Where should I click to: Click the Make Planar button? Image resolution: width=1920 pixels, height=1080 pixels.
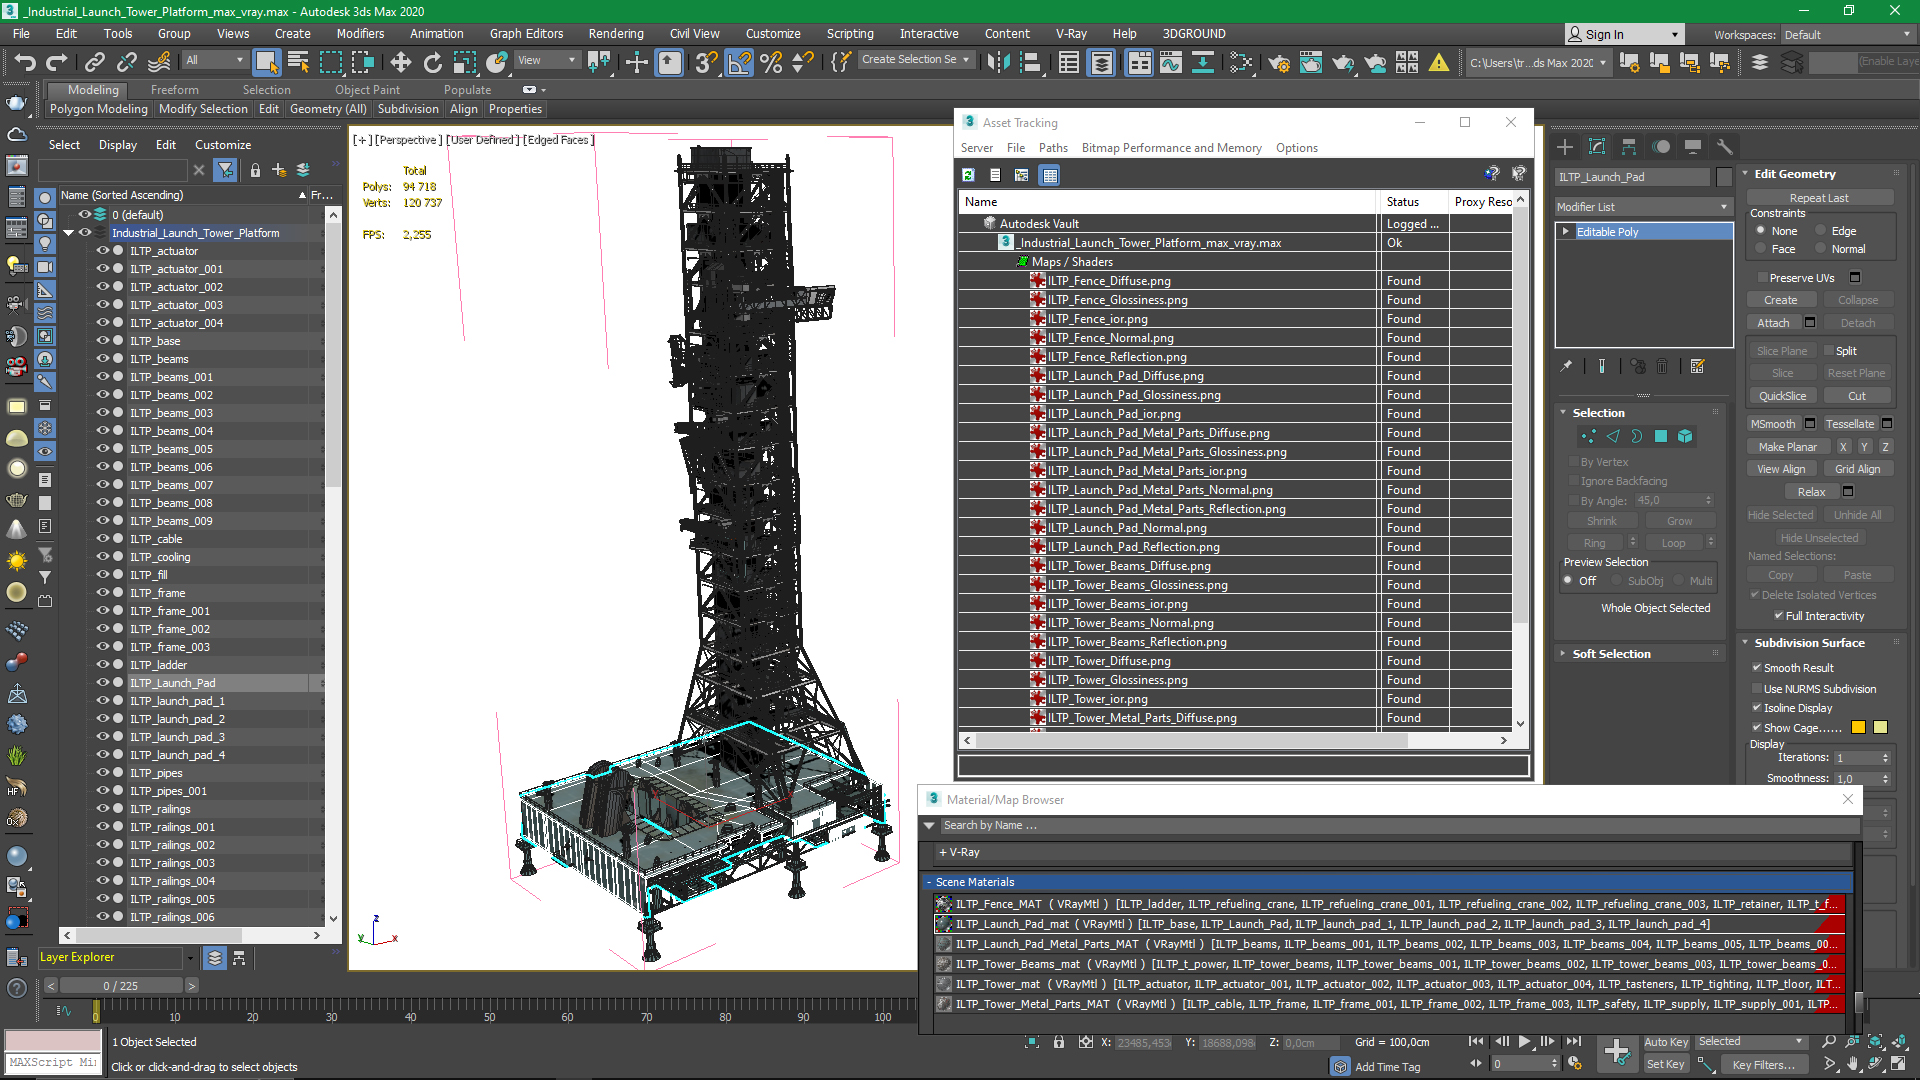coord(1788,447)
